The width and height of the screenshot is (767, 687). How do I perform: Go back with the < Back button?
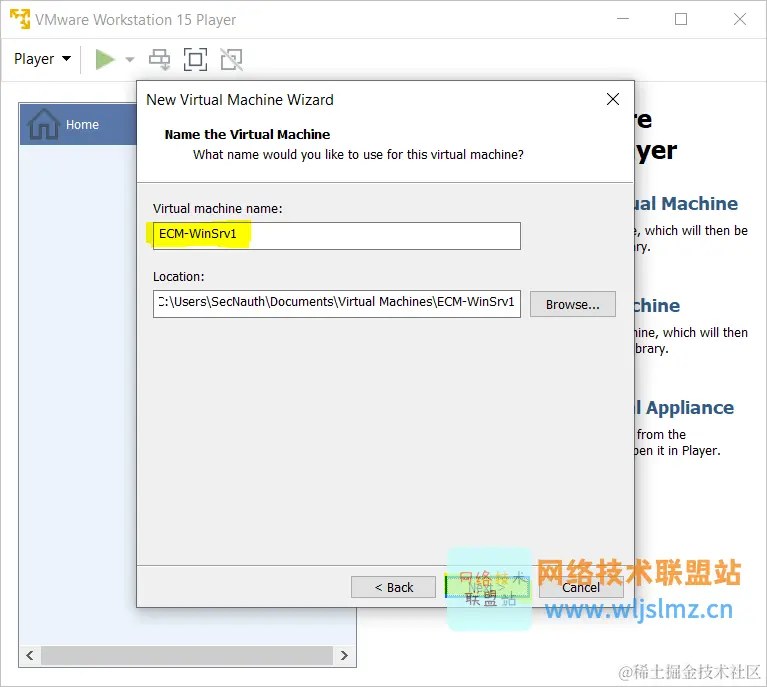(x=393, y=587)
